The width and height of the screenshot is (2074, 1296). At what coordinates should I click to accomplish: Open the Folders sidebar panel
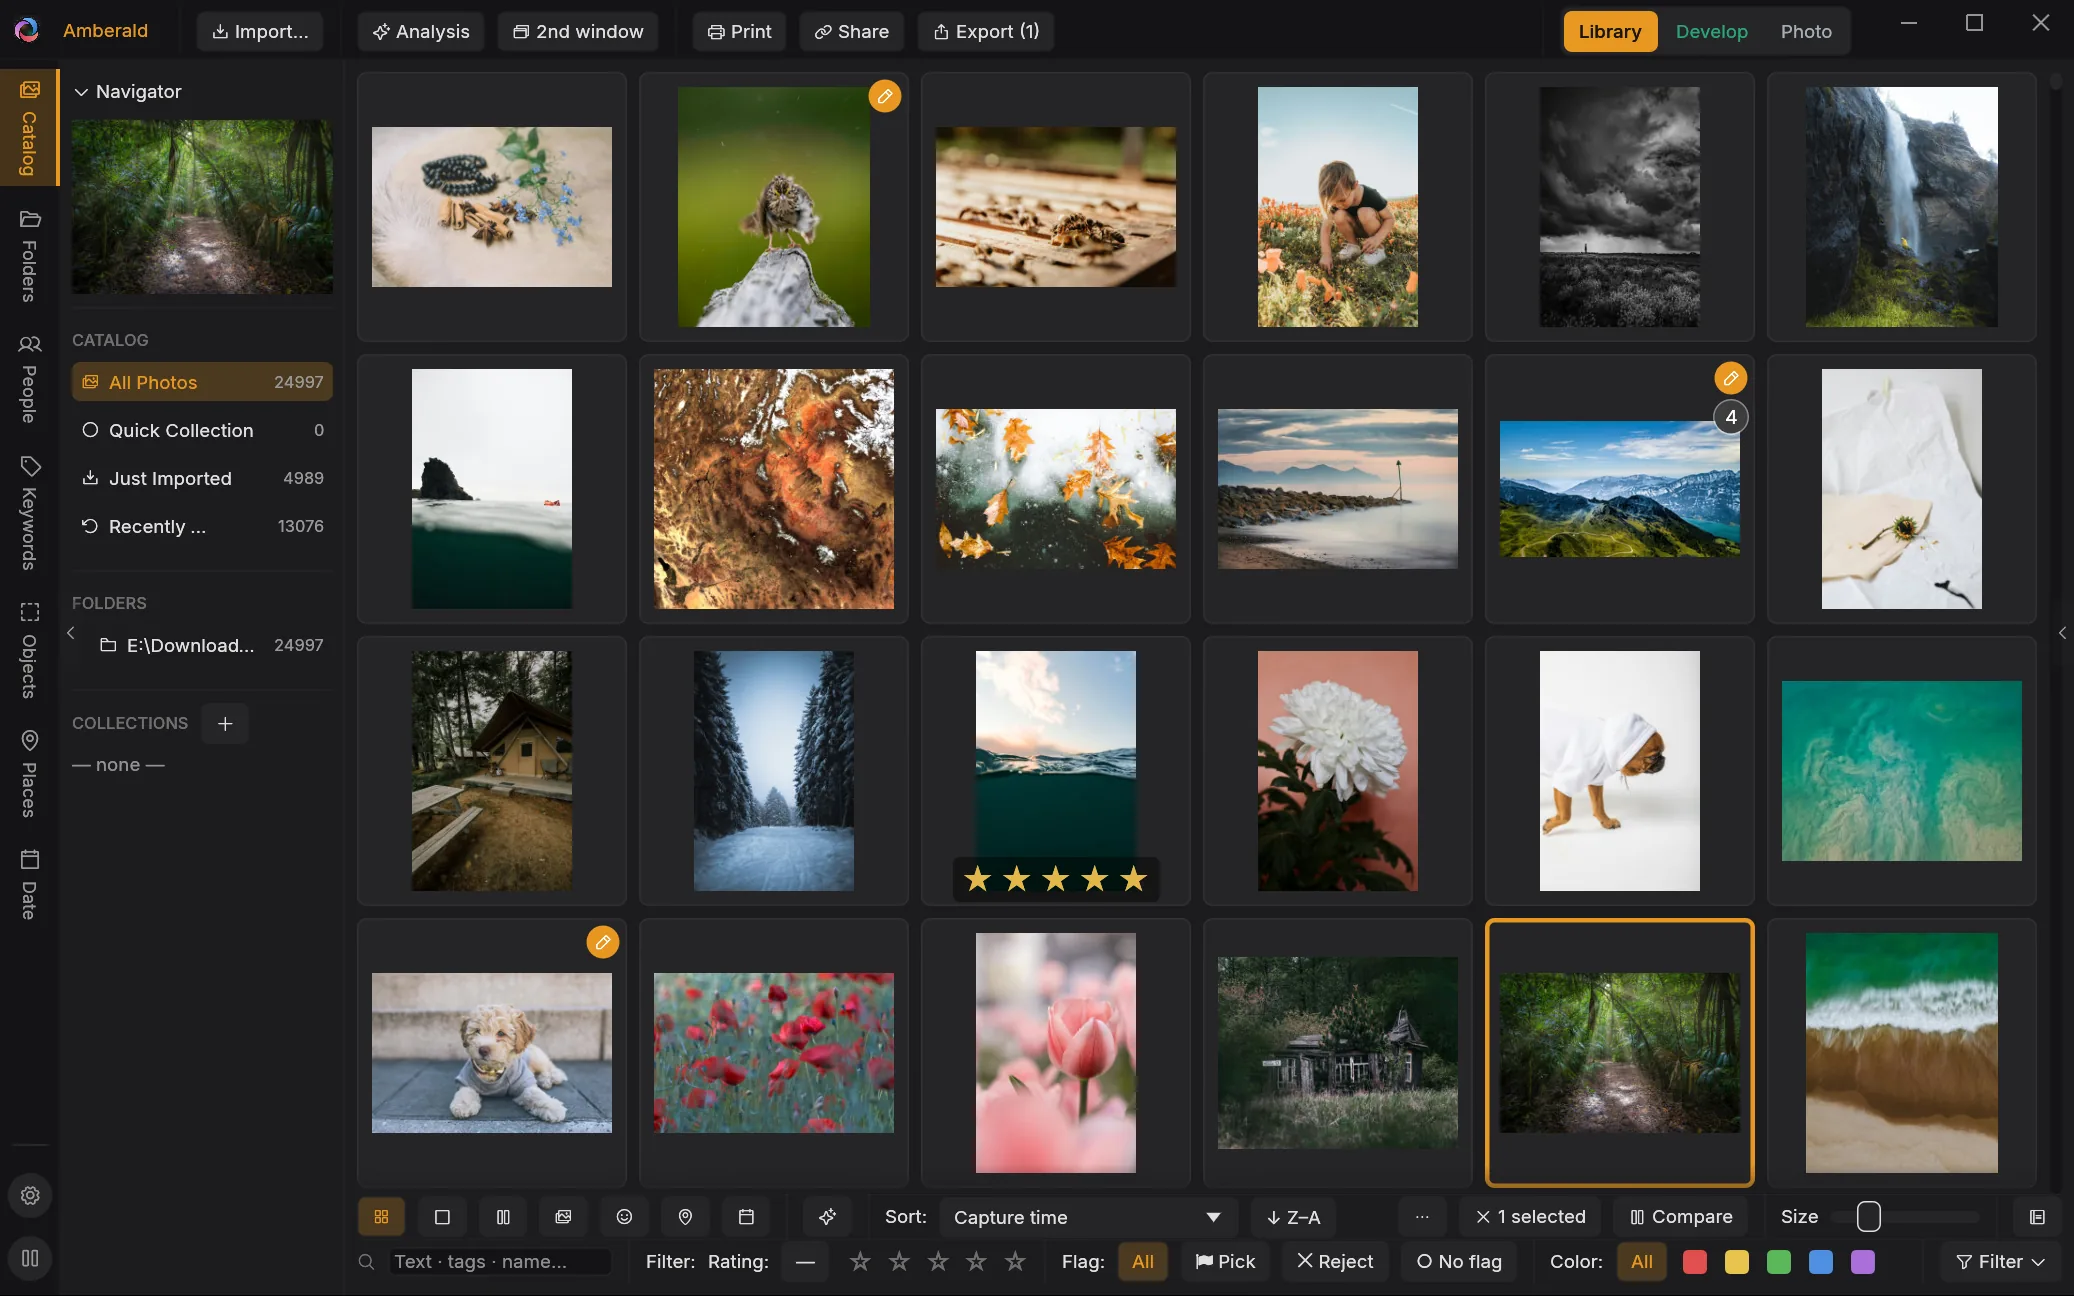pyautogui.click(x=29, y=255)
